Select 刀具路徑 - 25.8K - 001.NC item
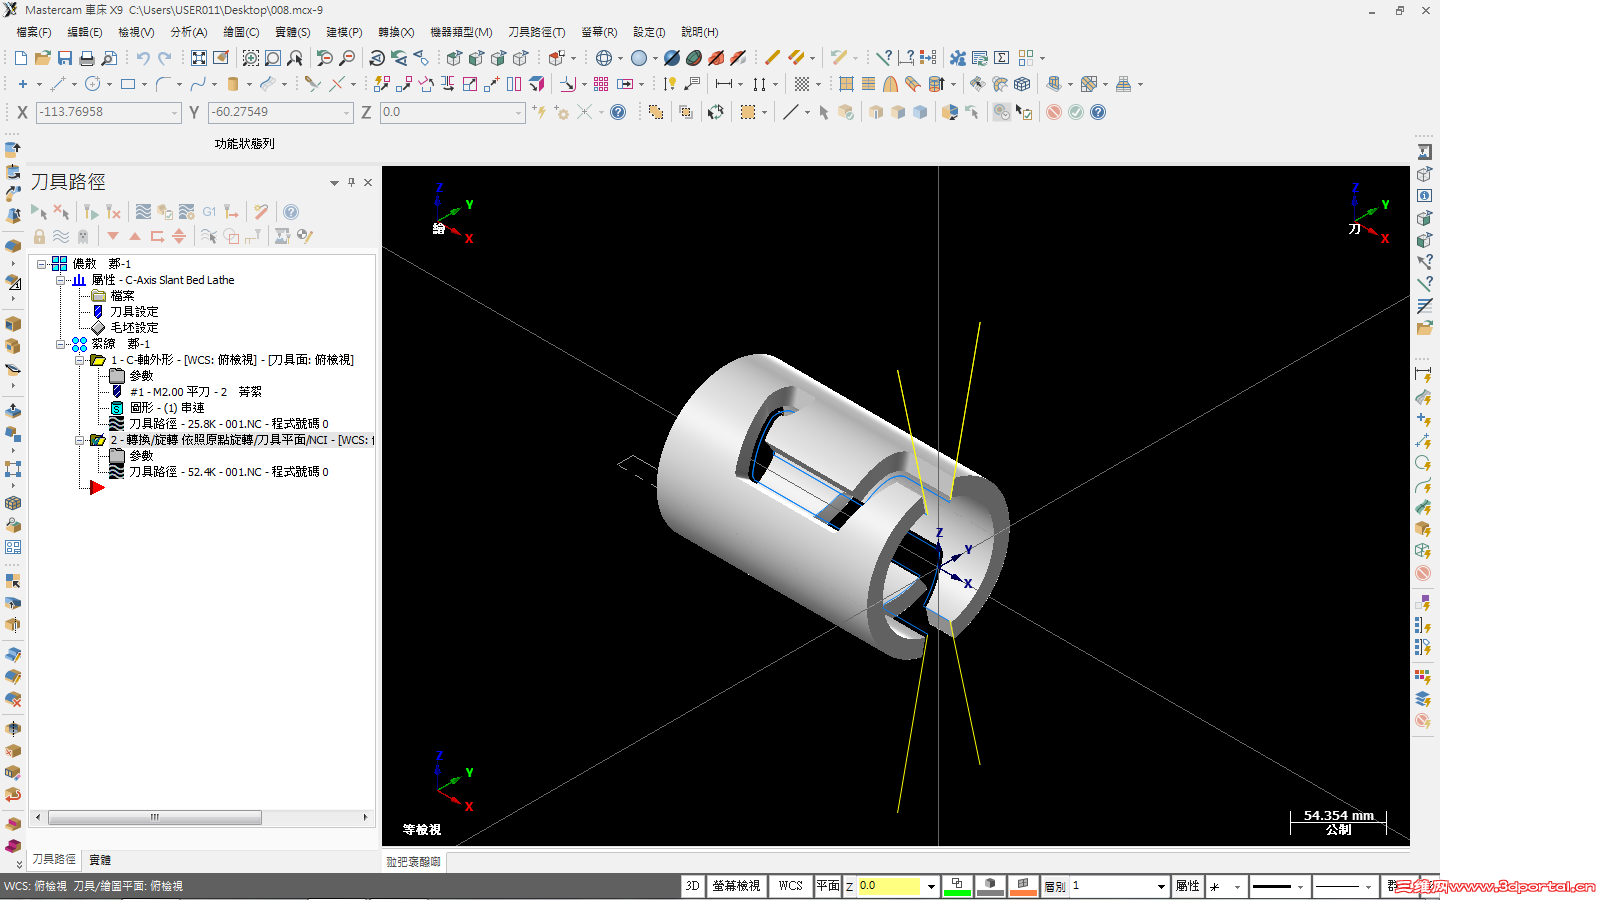Viewport: 1615px width, 900px height. click(x=229, y=424)
